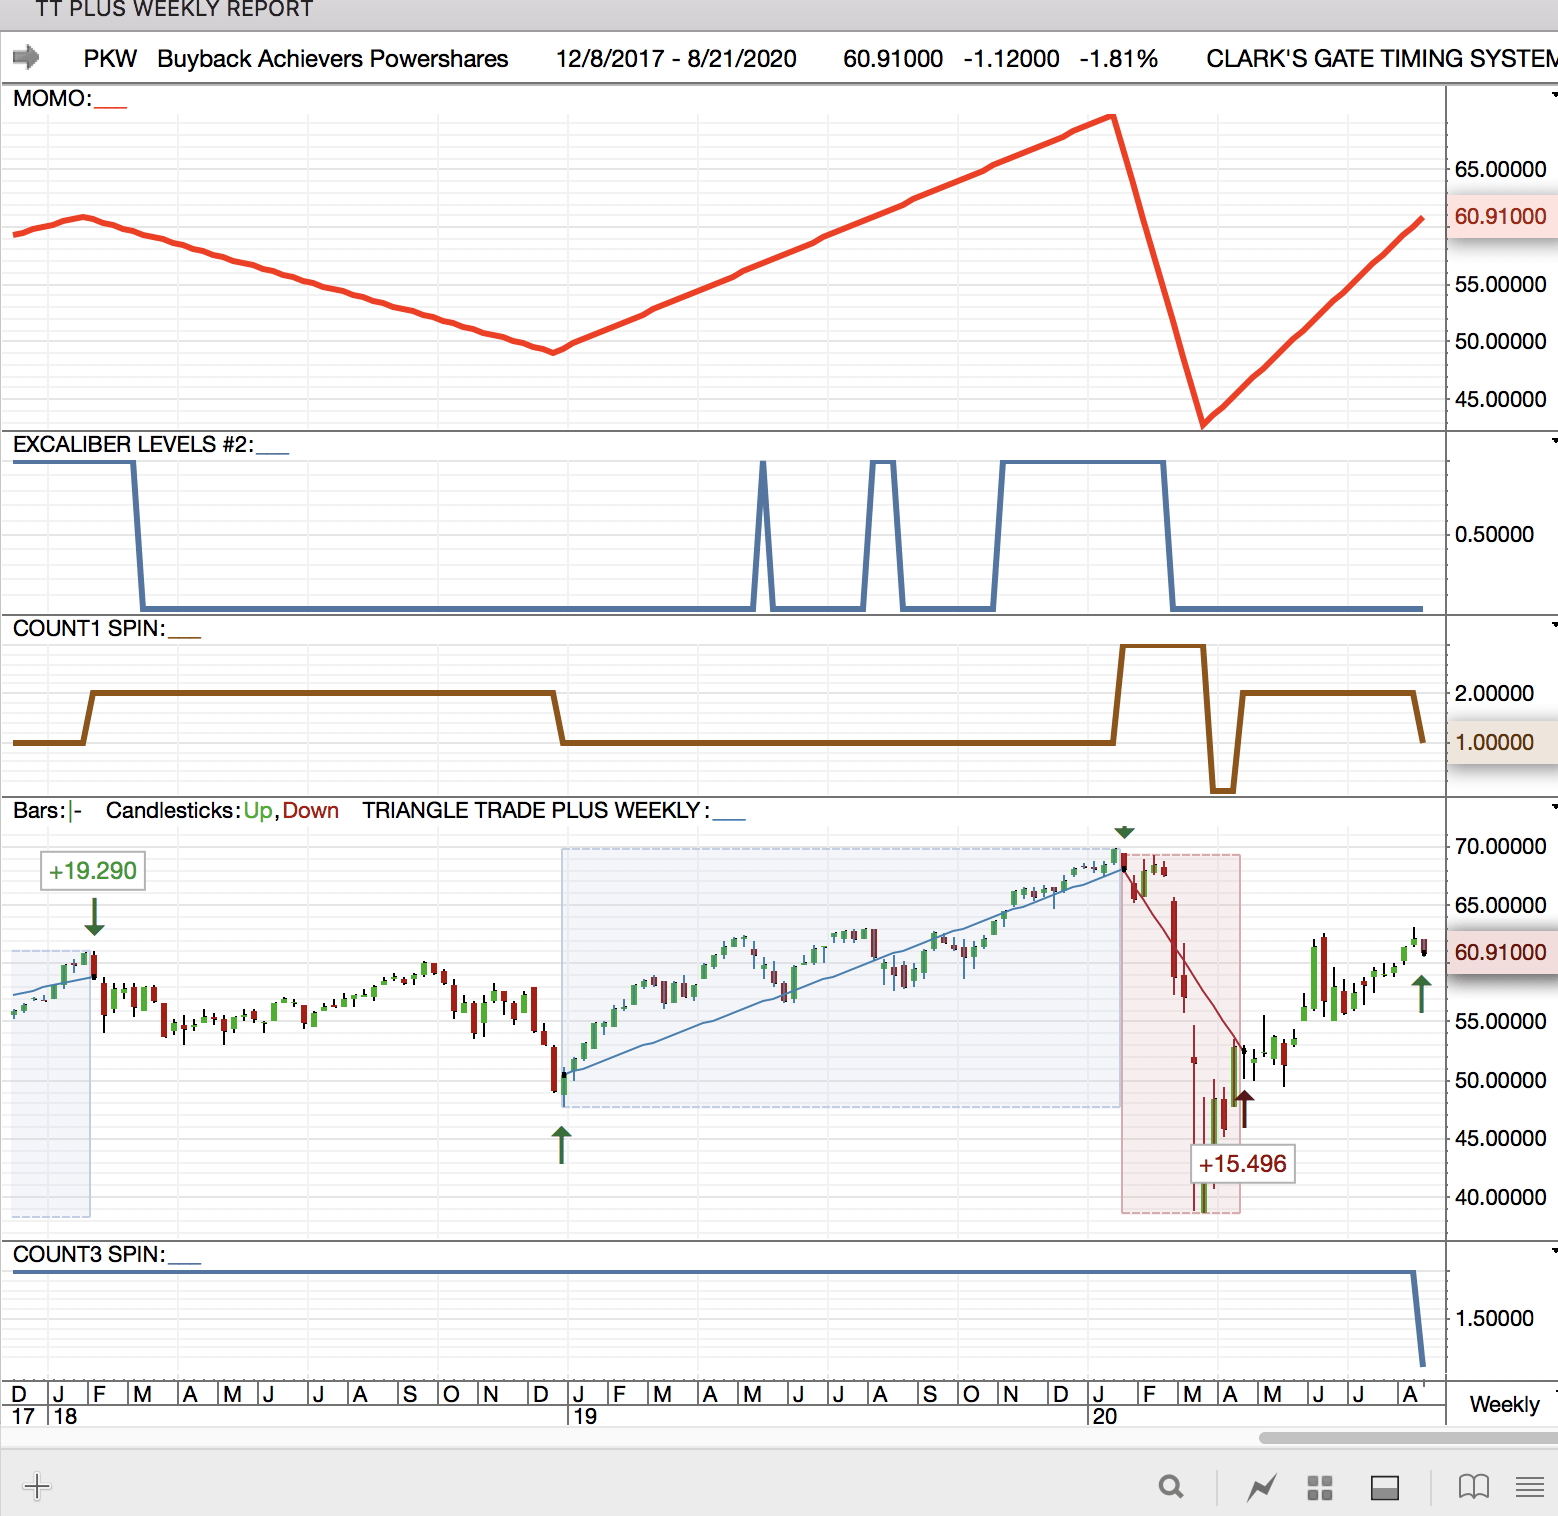This screenshot has height=1516, width=1558.
Task: Select the line chart drawing icon
Action: (x=1262, y=1487)
